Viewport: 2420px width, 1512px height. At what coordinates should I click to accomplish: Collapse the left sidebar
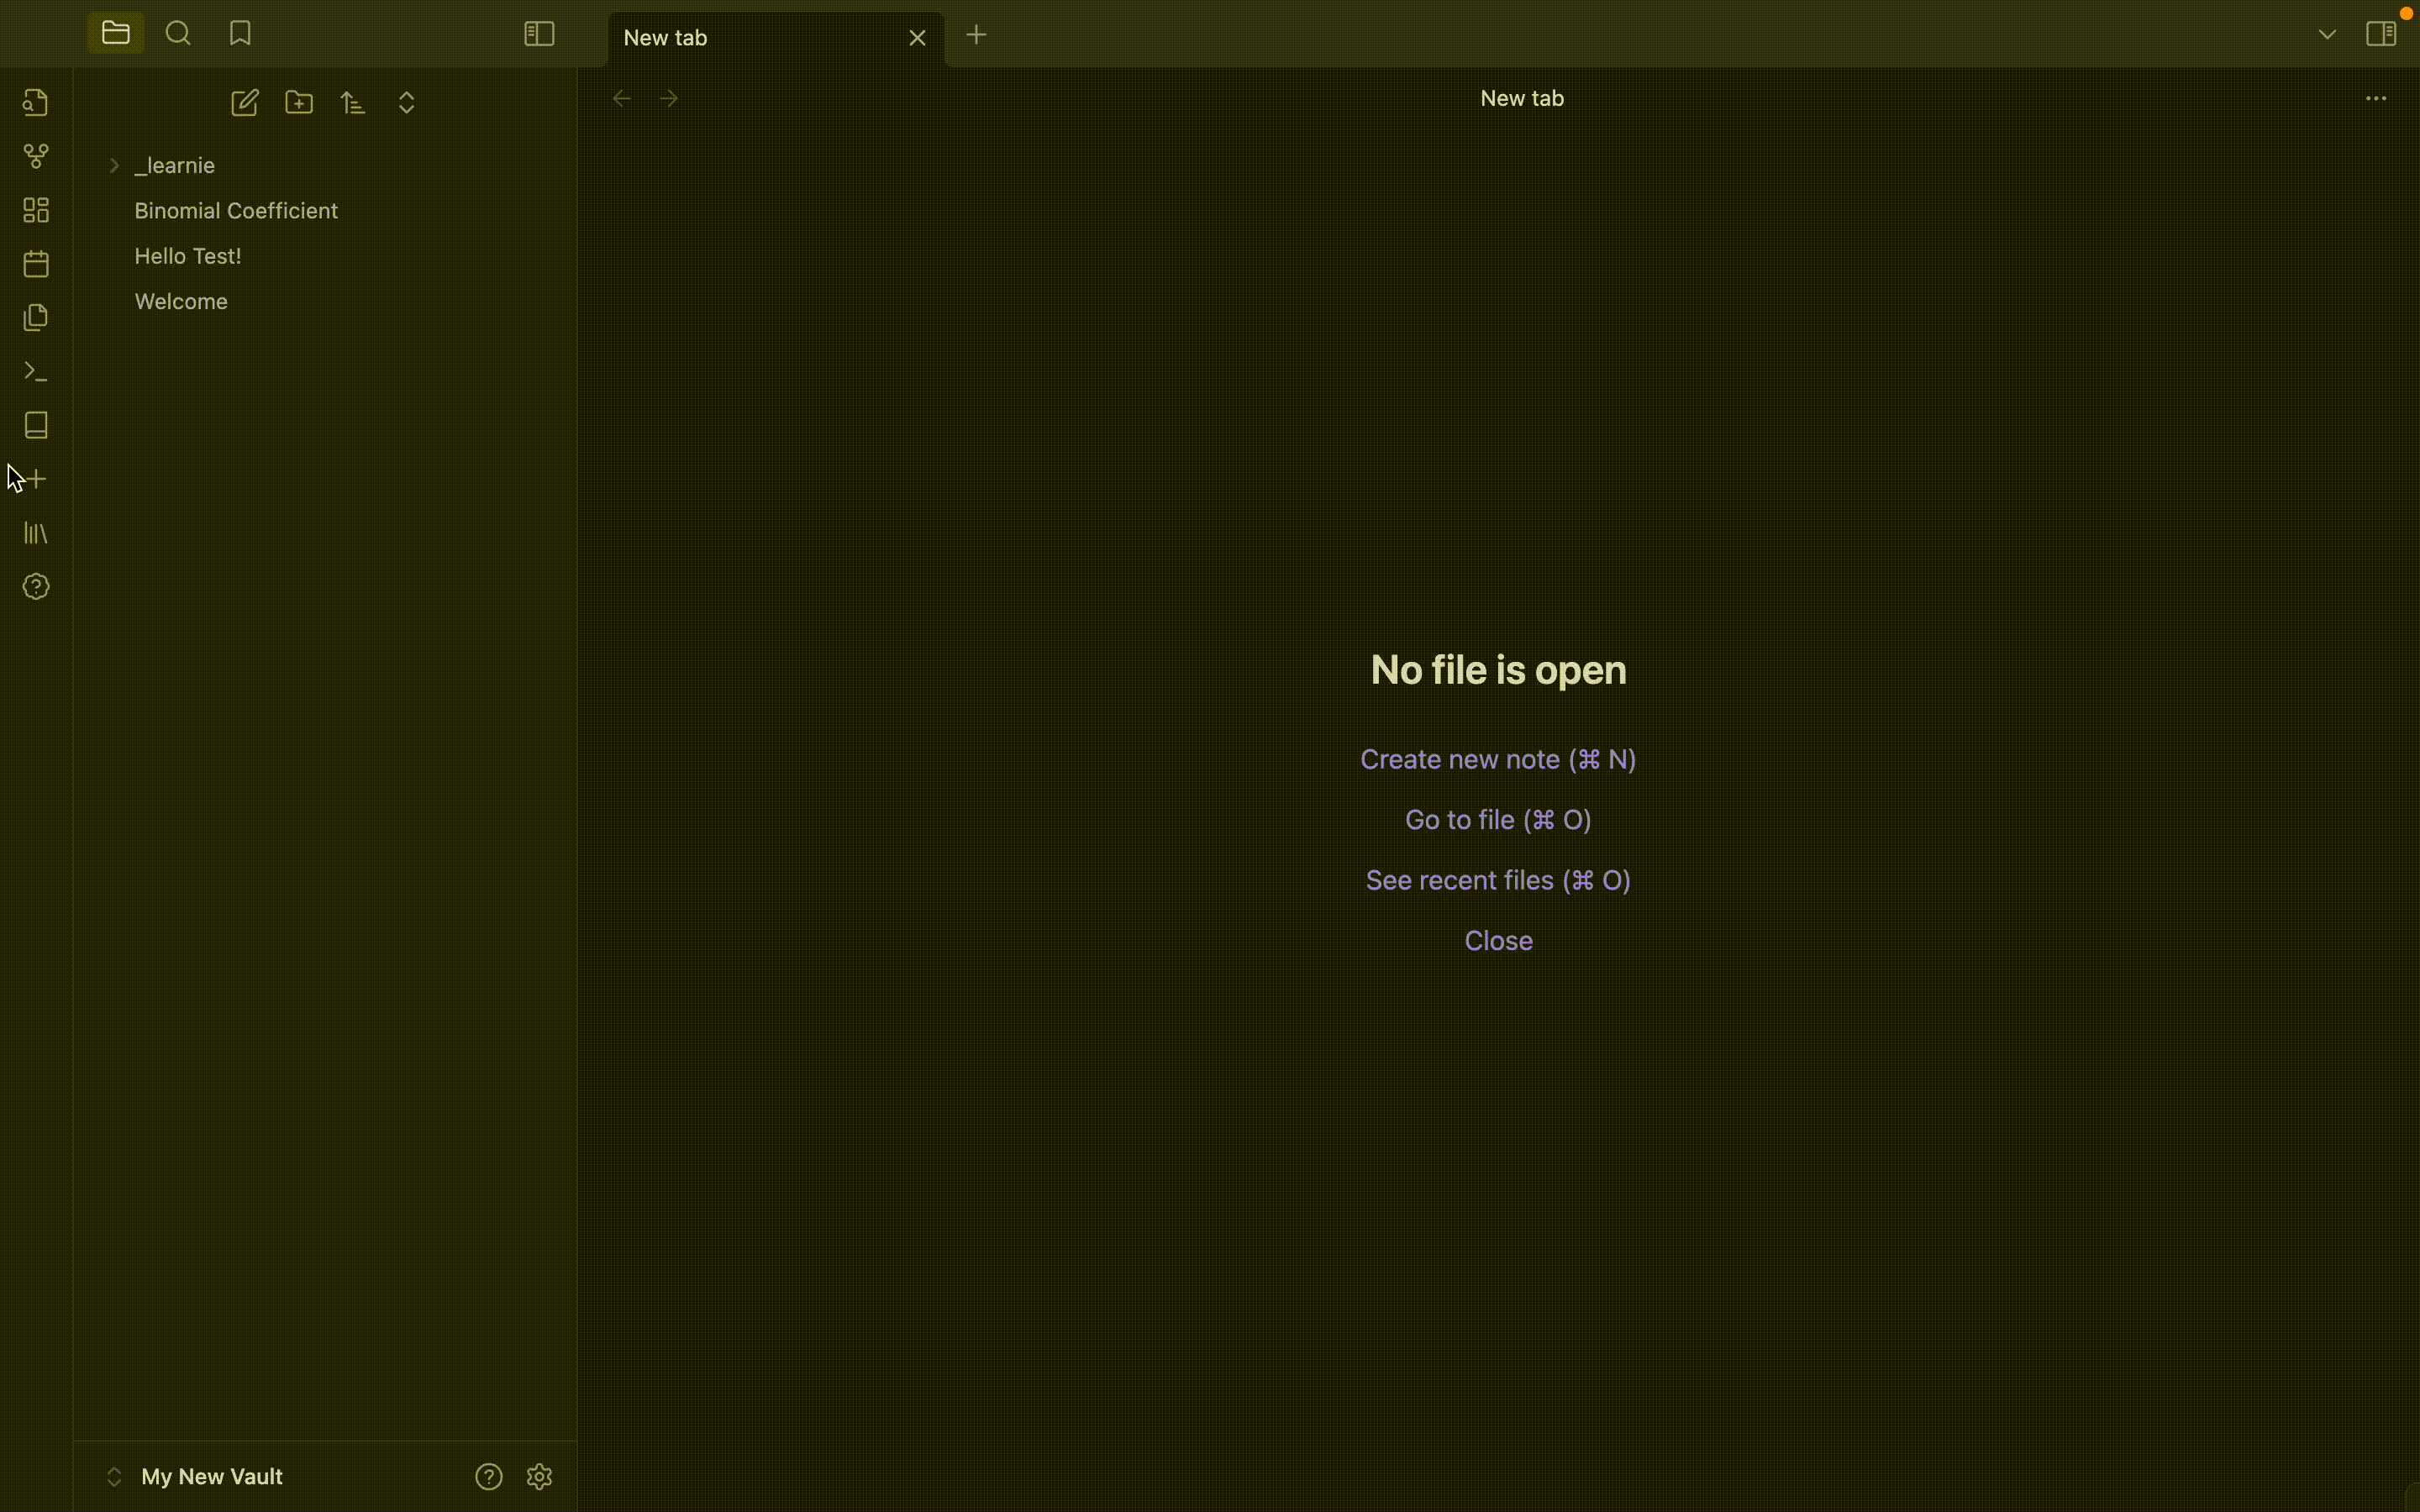click(x=538, y=32)
